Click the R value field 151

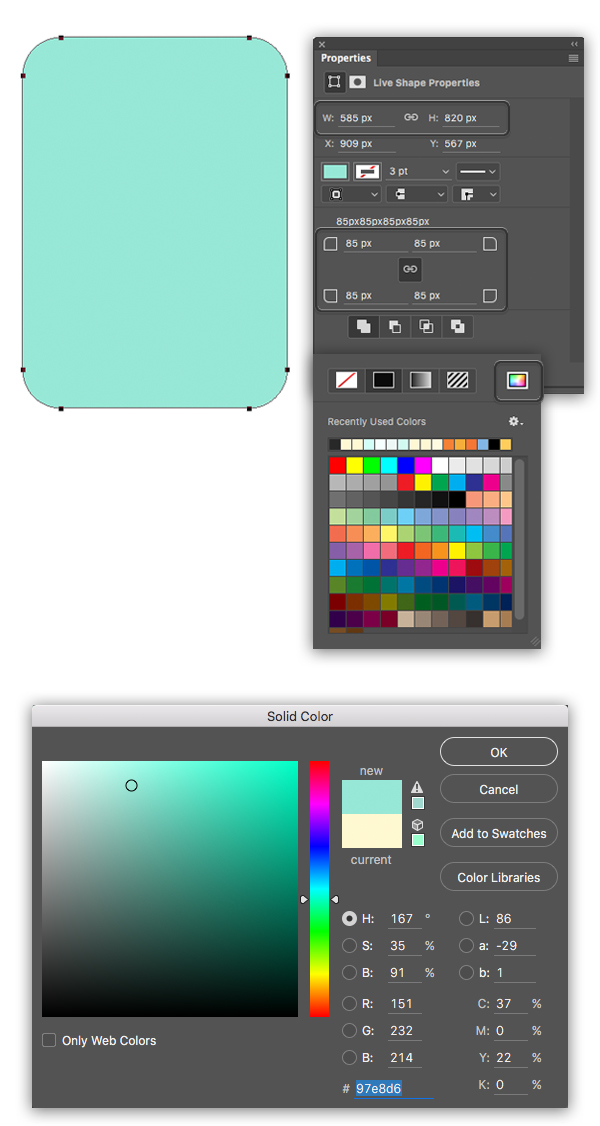coord(405,1003)
